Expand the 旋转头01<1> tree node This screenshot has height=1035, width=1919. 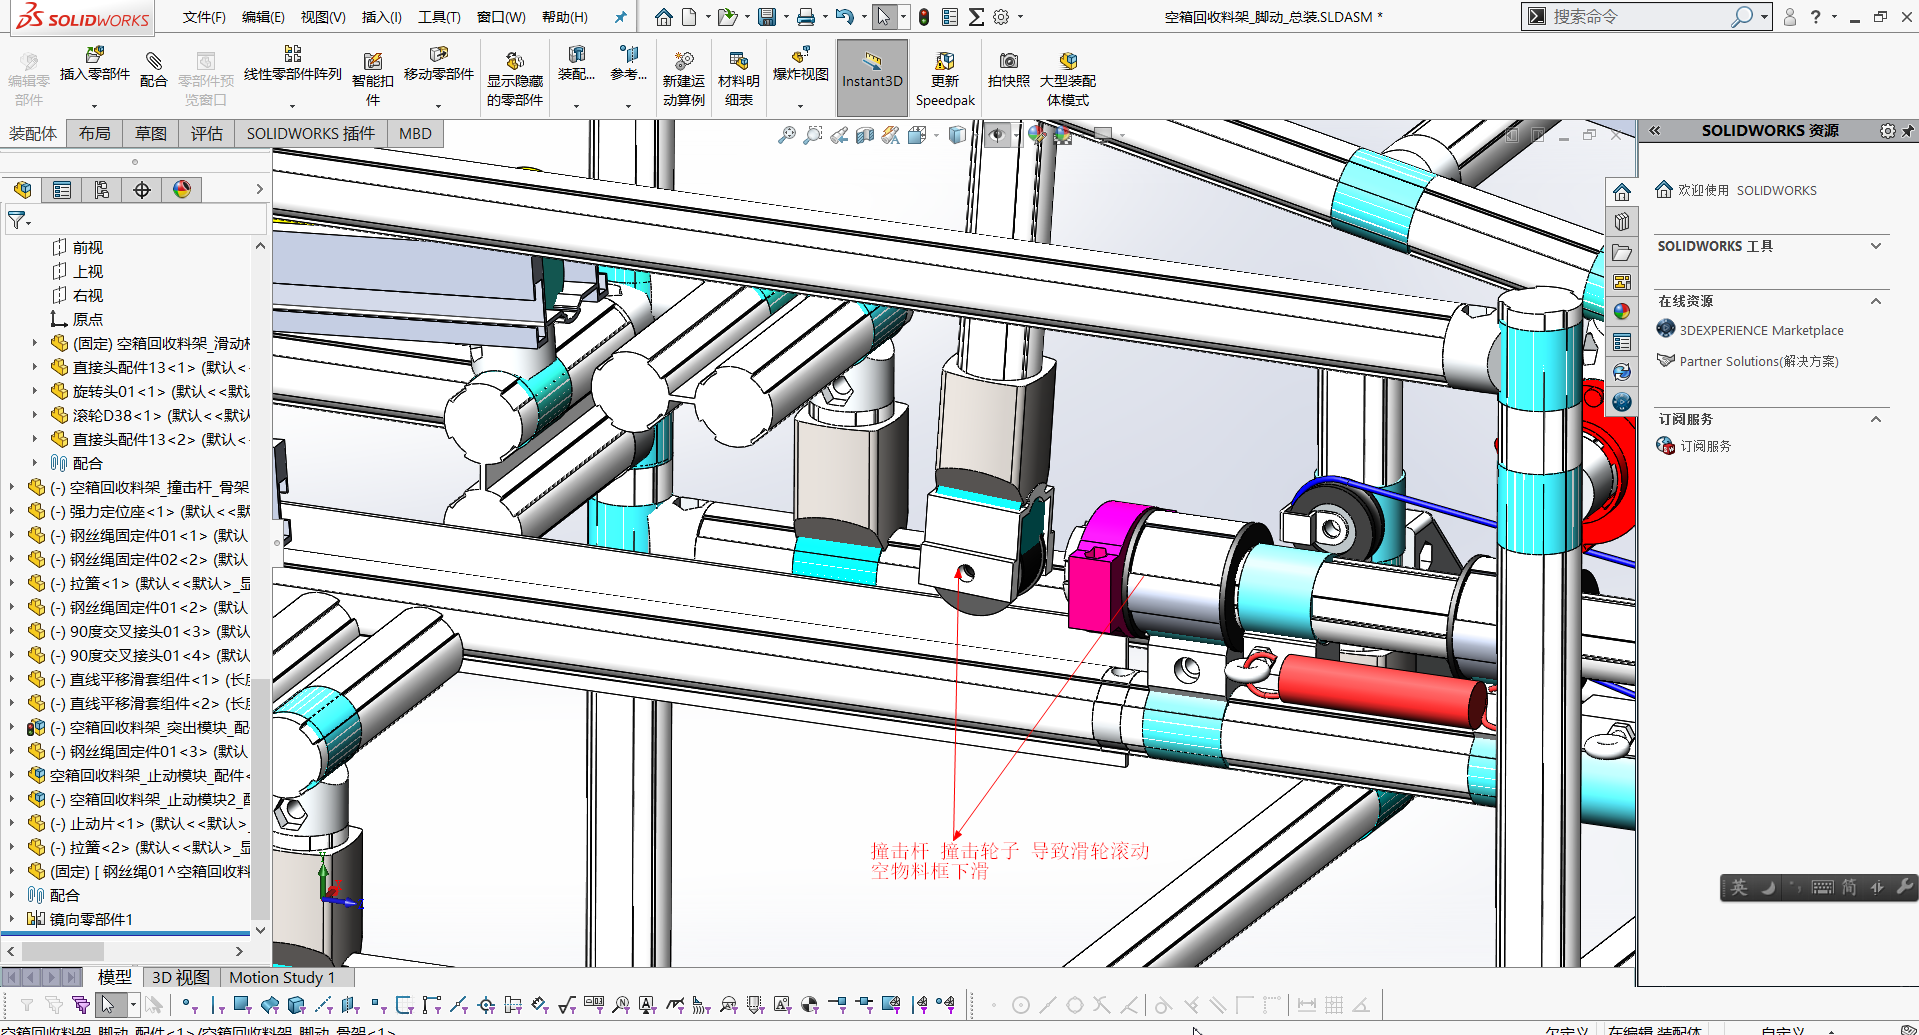(35, 391)
